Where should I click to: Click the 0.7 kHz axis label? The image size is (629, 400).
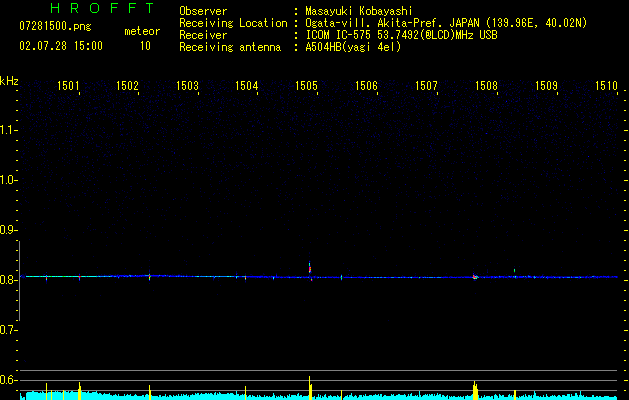(x=8, y=330)
